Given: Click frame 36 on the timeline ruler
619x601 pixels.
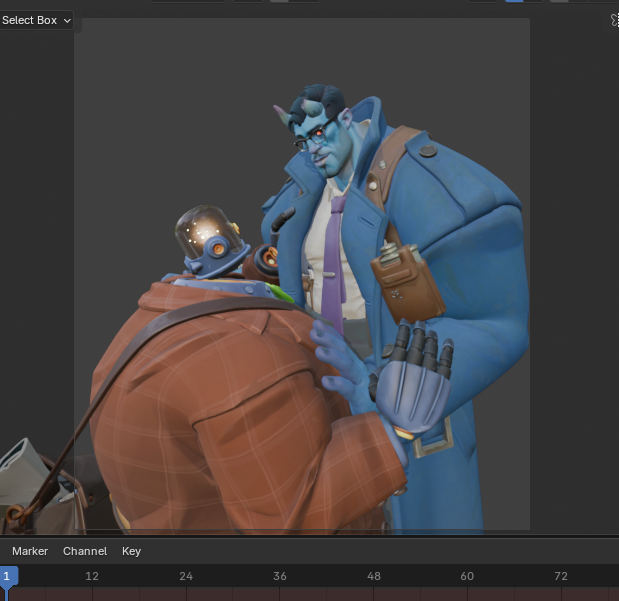Looking at the screenshot, I should [x=279, y=576].
